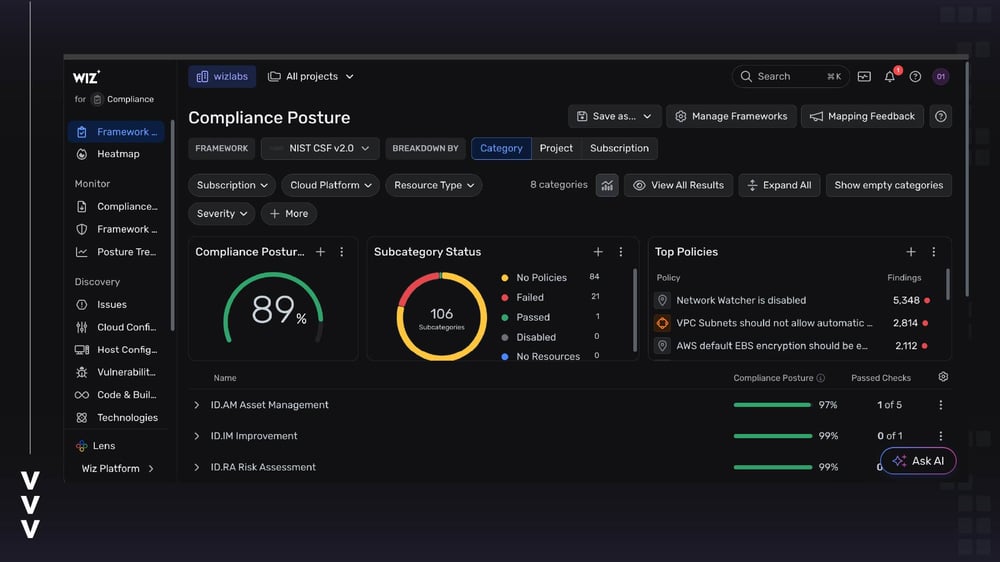Select the wizlabs tenant tab
The height and width of the screenshot is (562, 1000).
pyautogui.click(x=222, y=77)
